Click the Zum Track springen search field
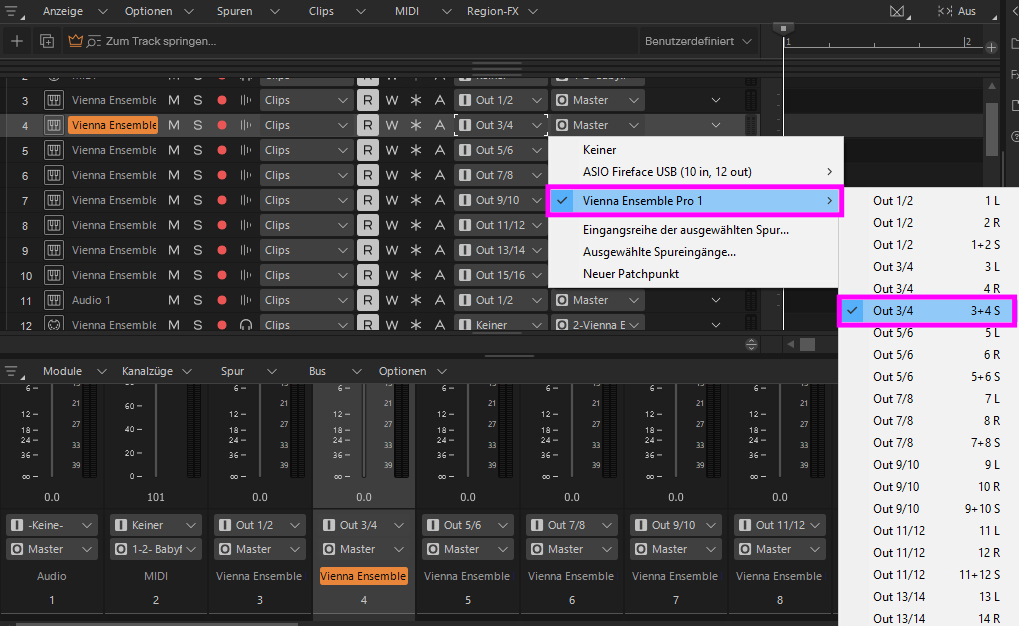This screenshot has width=1019, height=626. pyautogui.click(x=161, y=41)
